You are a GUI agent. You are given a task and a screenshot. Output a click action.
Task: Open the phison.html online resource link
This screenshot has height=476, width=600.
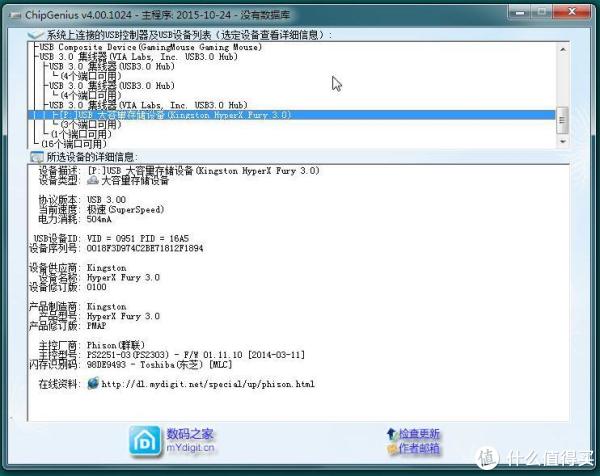(x=208, y=384)
